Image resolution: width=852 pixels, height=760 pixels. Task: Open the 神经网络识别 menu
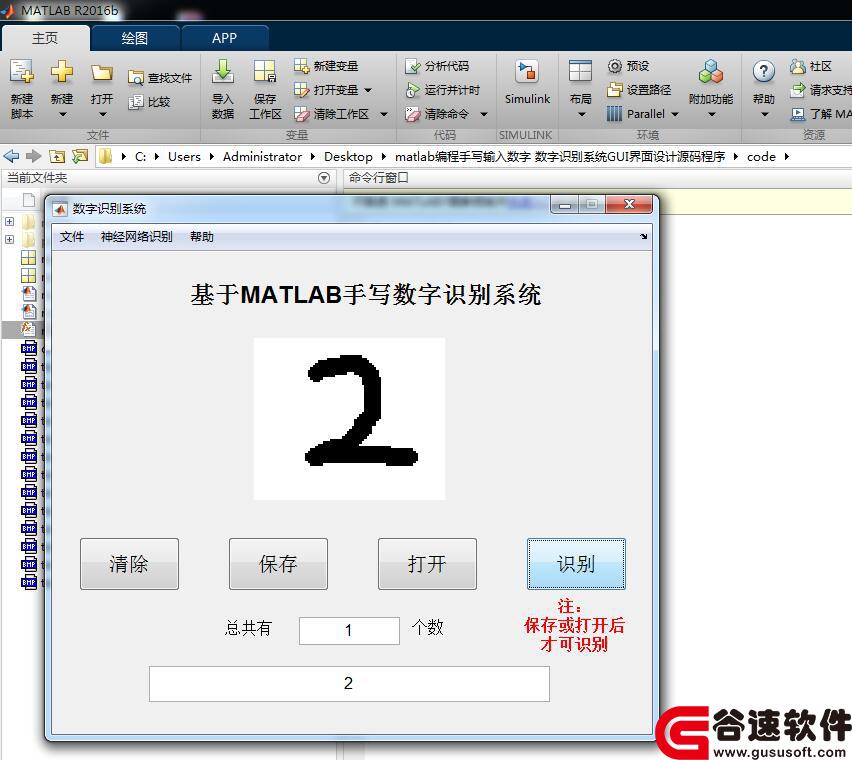136,237
